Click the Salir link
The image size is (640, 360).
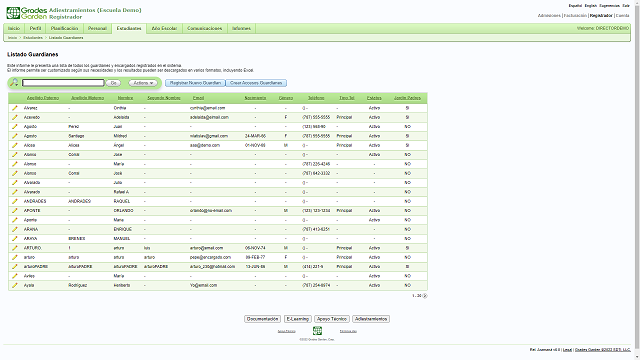626,6
